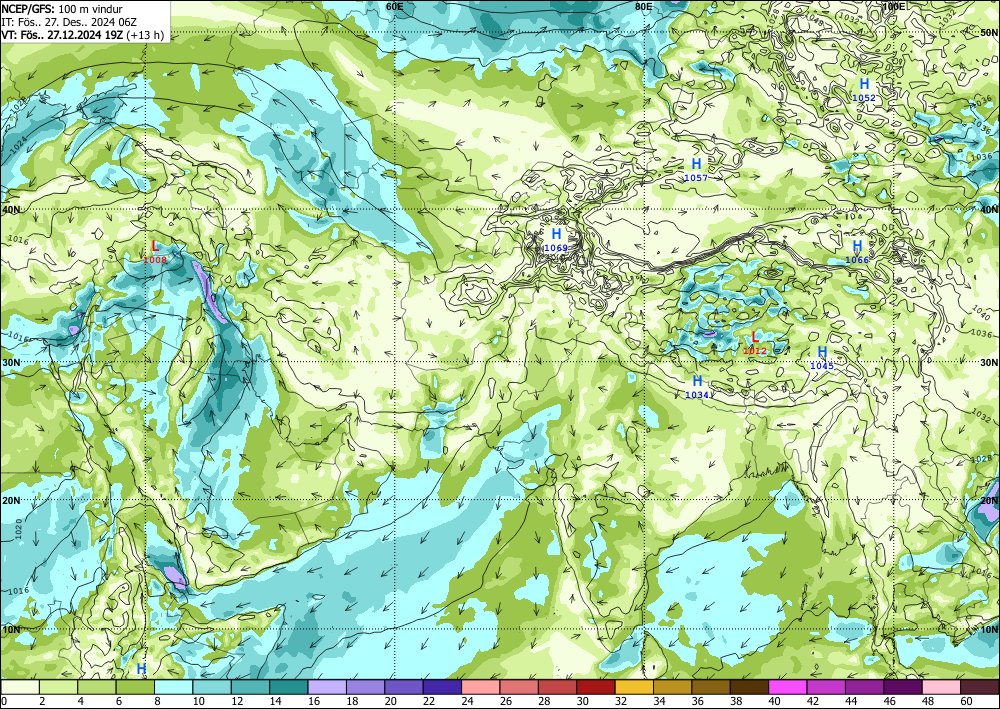
Task: Click the legend value '8'
Action: (x=158, y=701)
